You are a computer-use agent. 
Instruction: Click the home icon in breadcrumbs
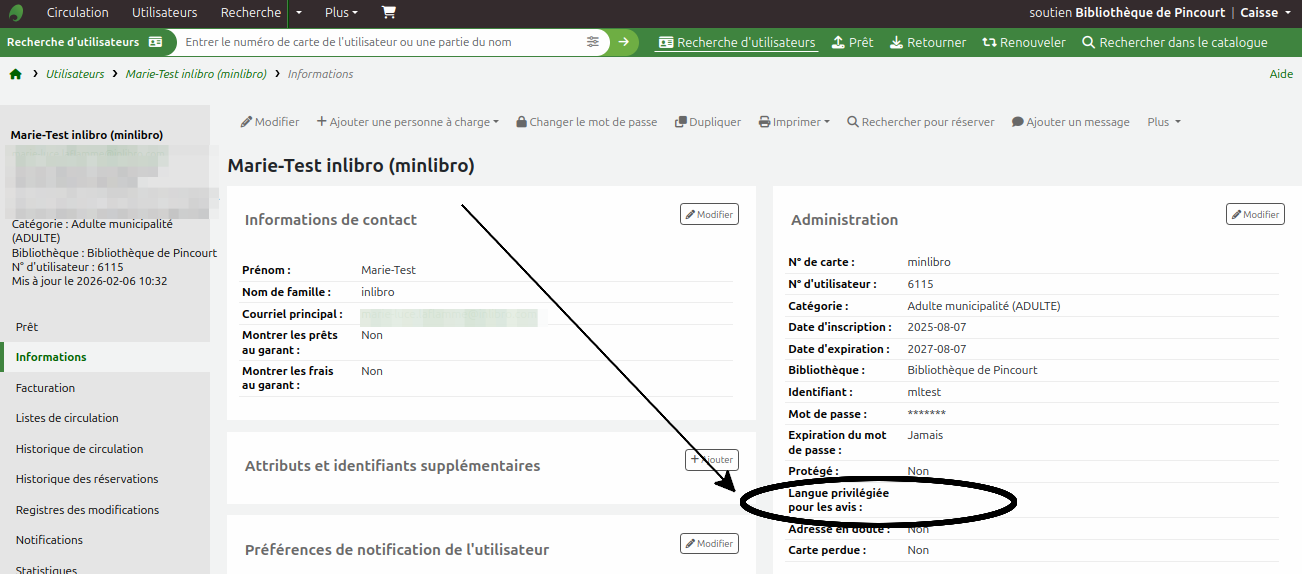[x=15, y=74]
